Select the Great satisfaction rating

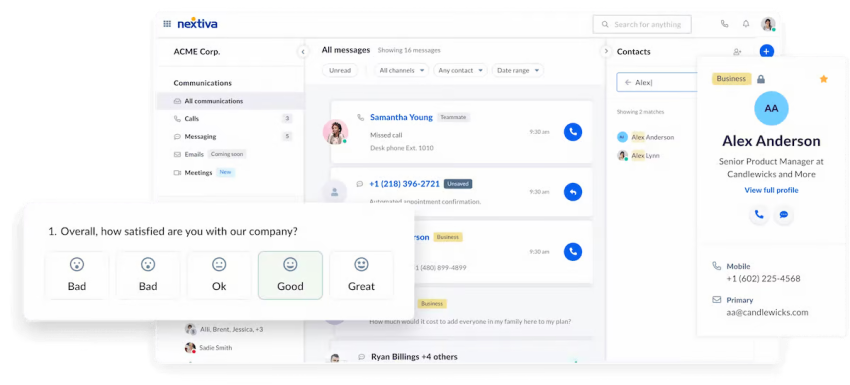[361, 275]
